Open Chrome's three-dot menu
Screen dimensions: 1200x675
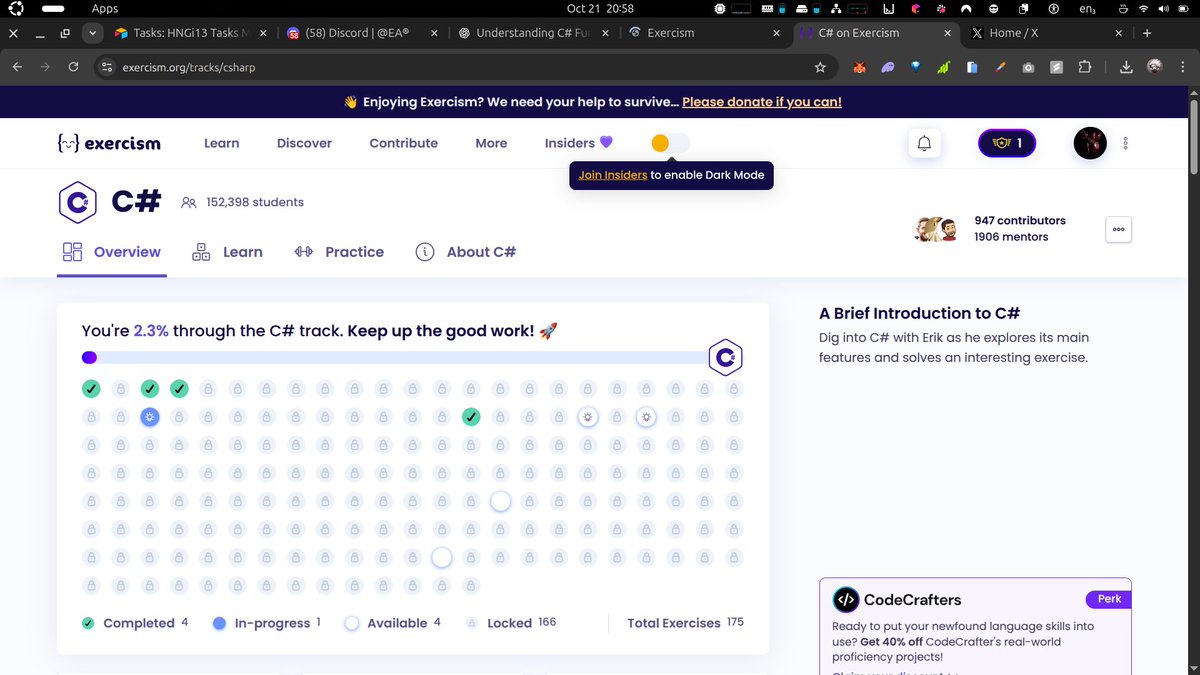(x=1183, y=67)
